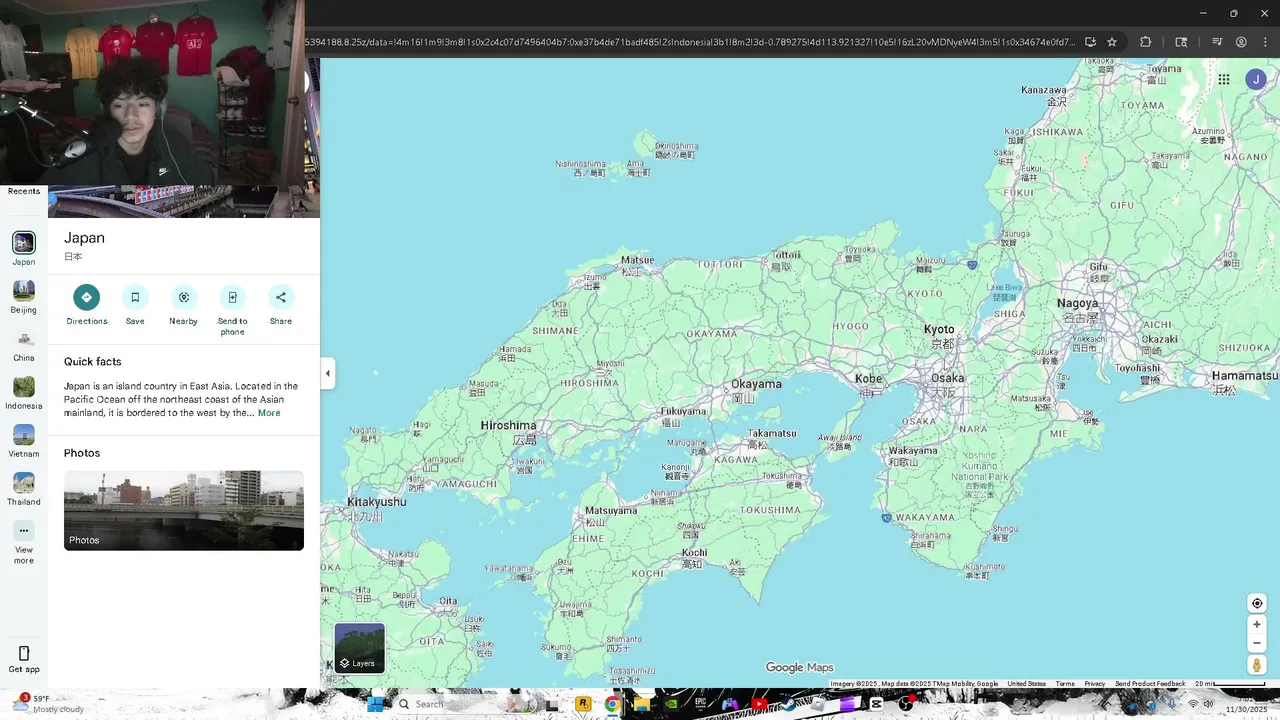Open the Google apps grid
This screenshot has width=1280, height=720.
click(x=1224, y=79)
